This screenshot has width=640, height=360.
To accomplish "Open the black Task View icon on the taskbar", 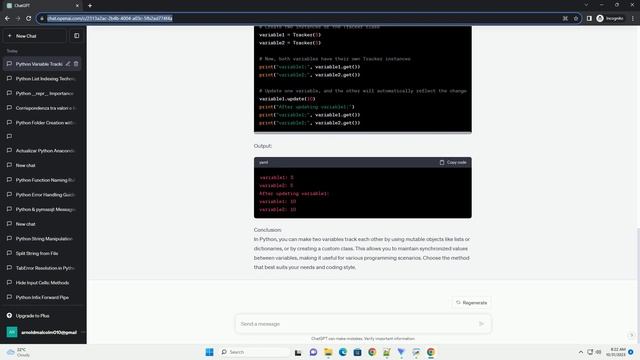I will [298, 352].
